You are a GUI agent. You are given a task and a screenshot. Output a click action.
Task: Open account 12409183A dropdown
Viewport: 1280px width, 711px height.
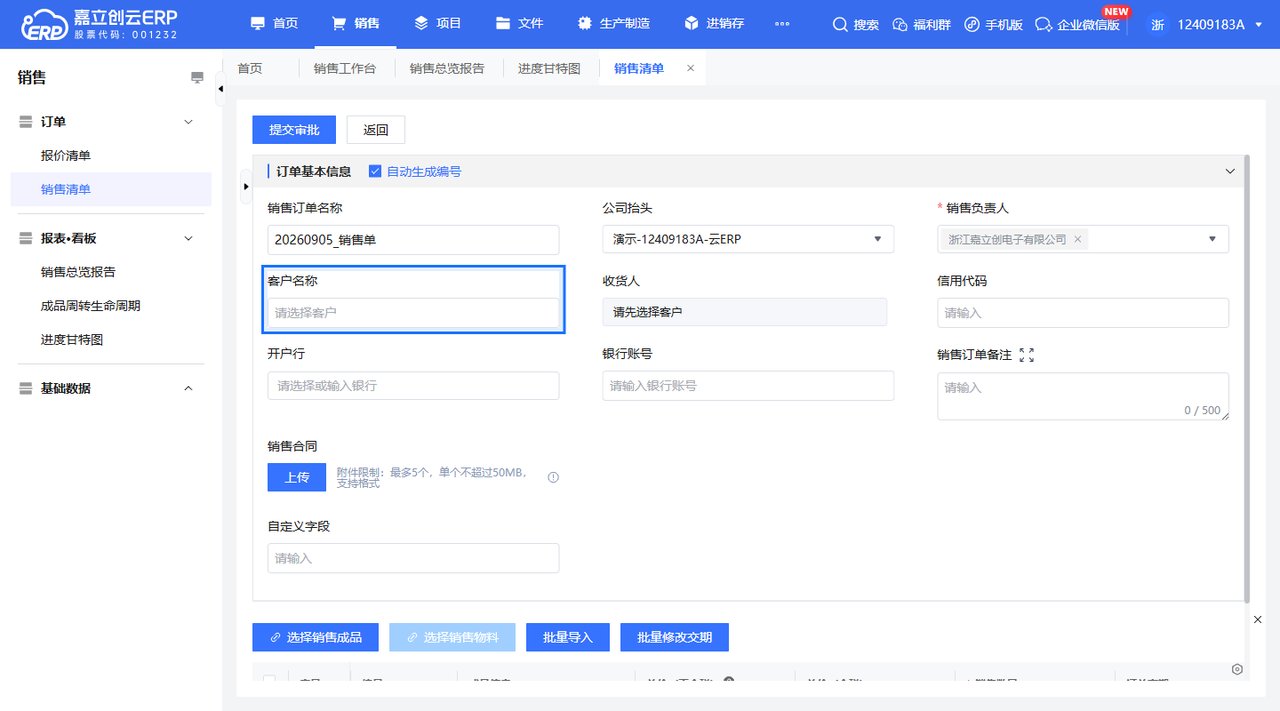tap(1220, 24)
